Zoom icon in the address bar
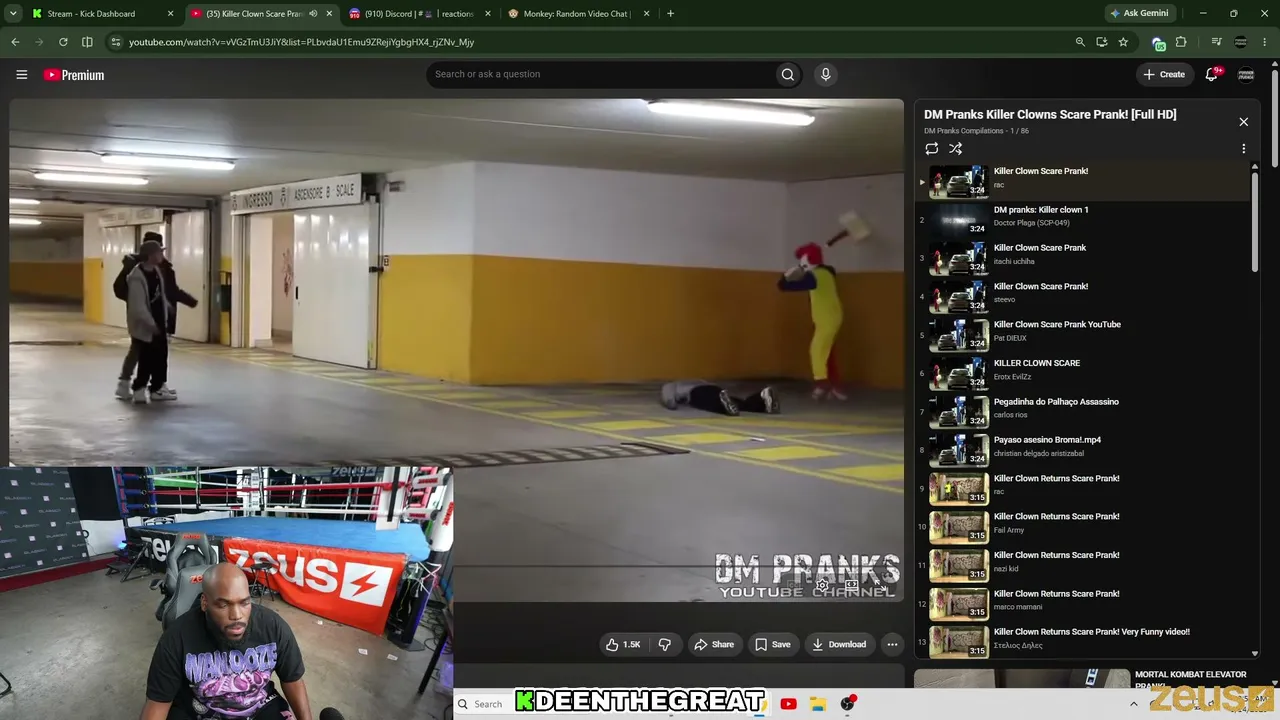 pyautogui.click(x=1080, y=42)
